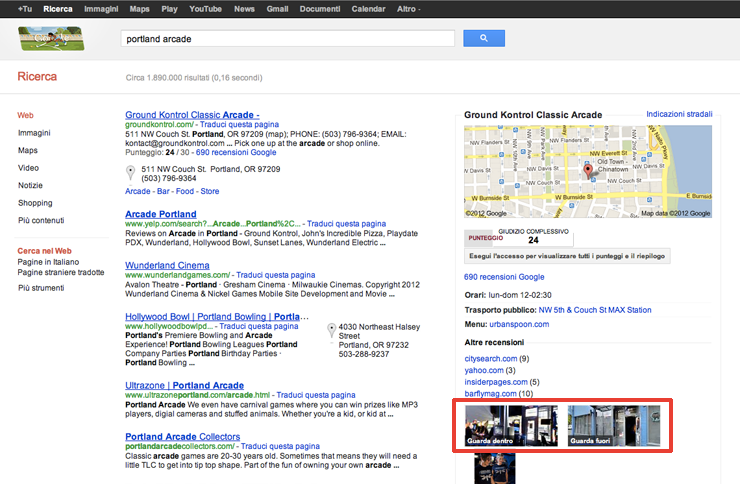Open the urbanspoon.com menu link

519,324
